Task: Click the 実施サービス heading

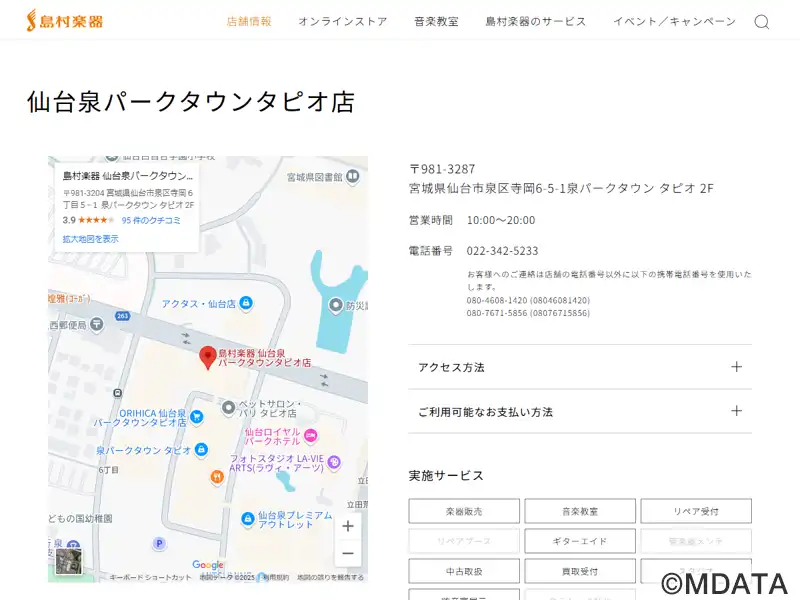Action: [446, 476]
